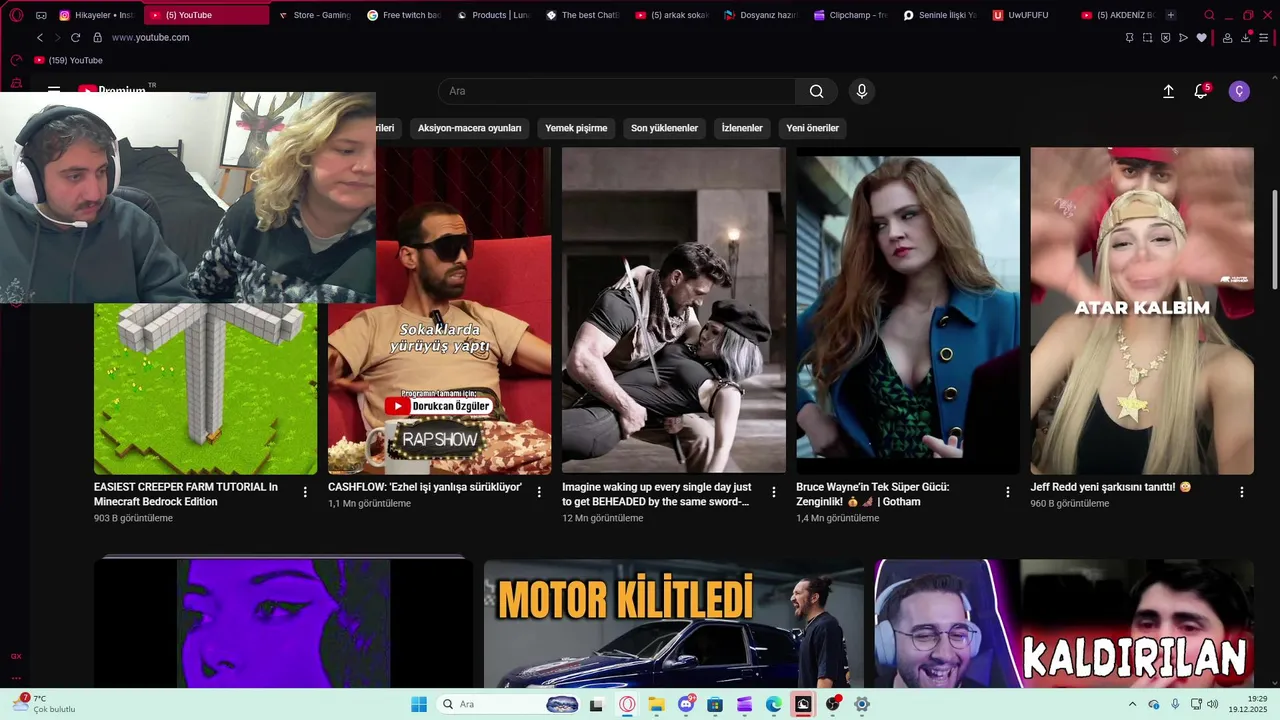Open the (159) YouTube bookmark
This screenshot has width=1280, height=720.
pos(68,60)
